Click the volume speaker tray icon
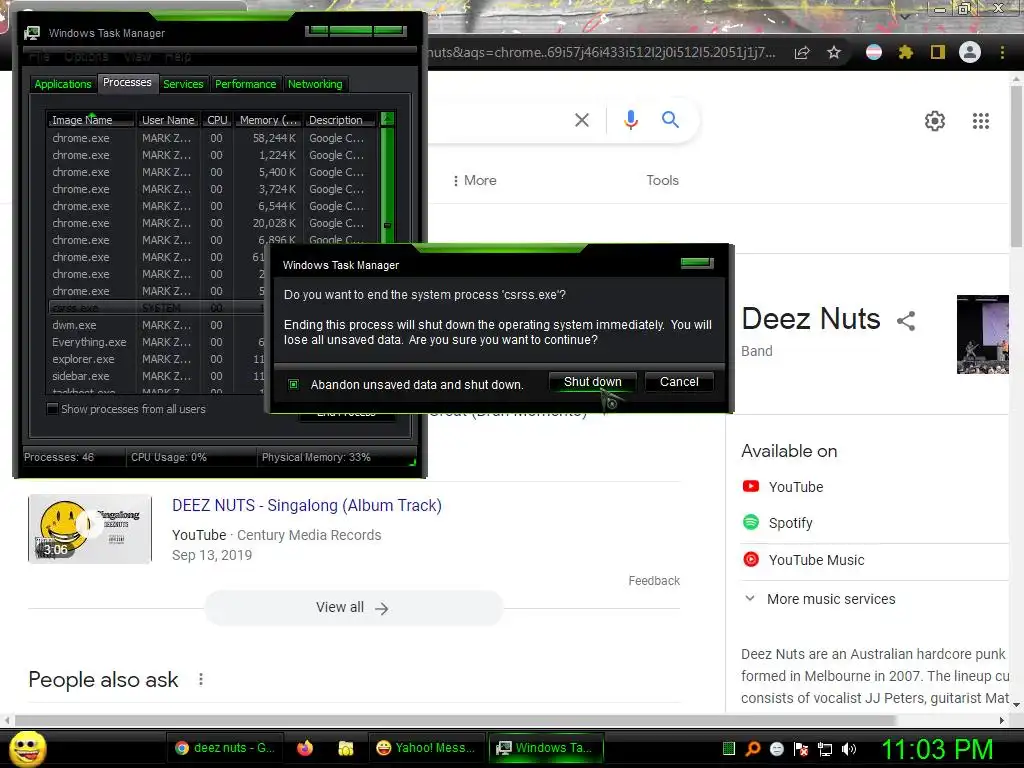The width and height of the screenshot is (1024, 768). coord(849,749)
